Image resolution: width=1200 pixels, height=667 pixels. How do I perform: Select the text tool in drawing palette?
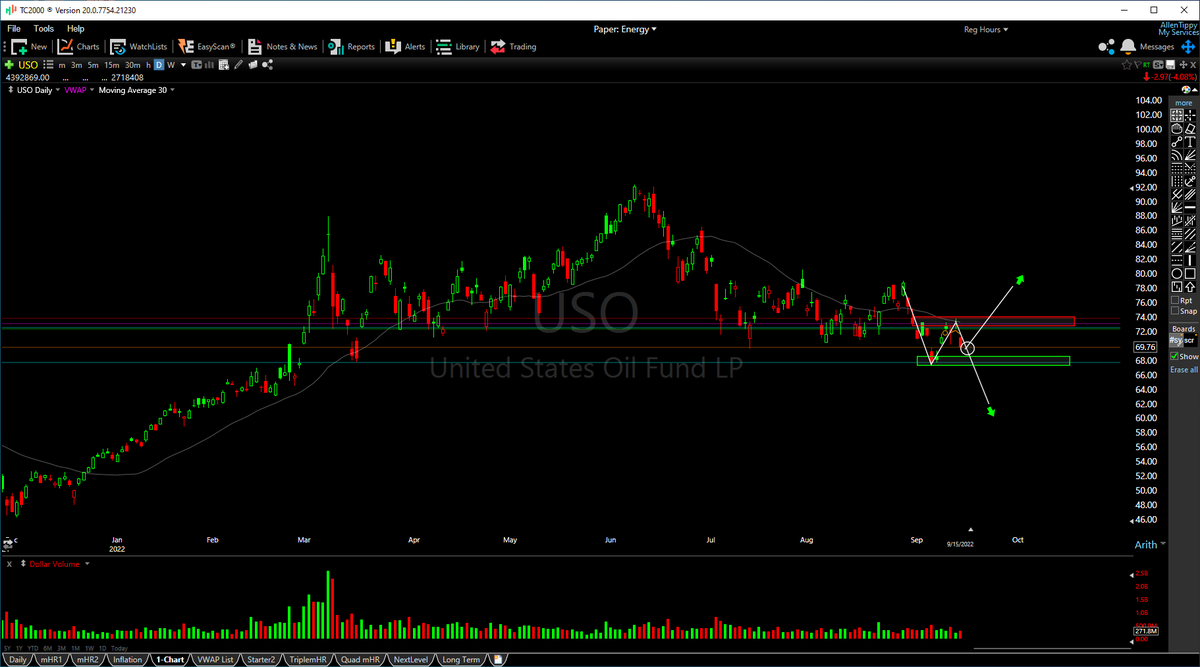(x=1191, y=140)
